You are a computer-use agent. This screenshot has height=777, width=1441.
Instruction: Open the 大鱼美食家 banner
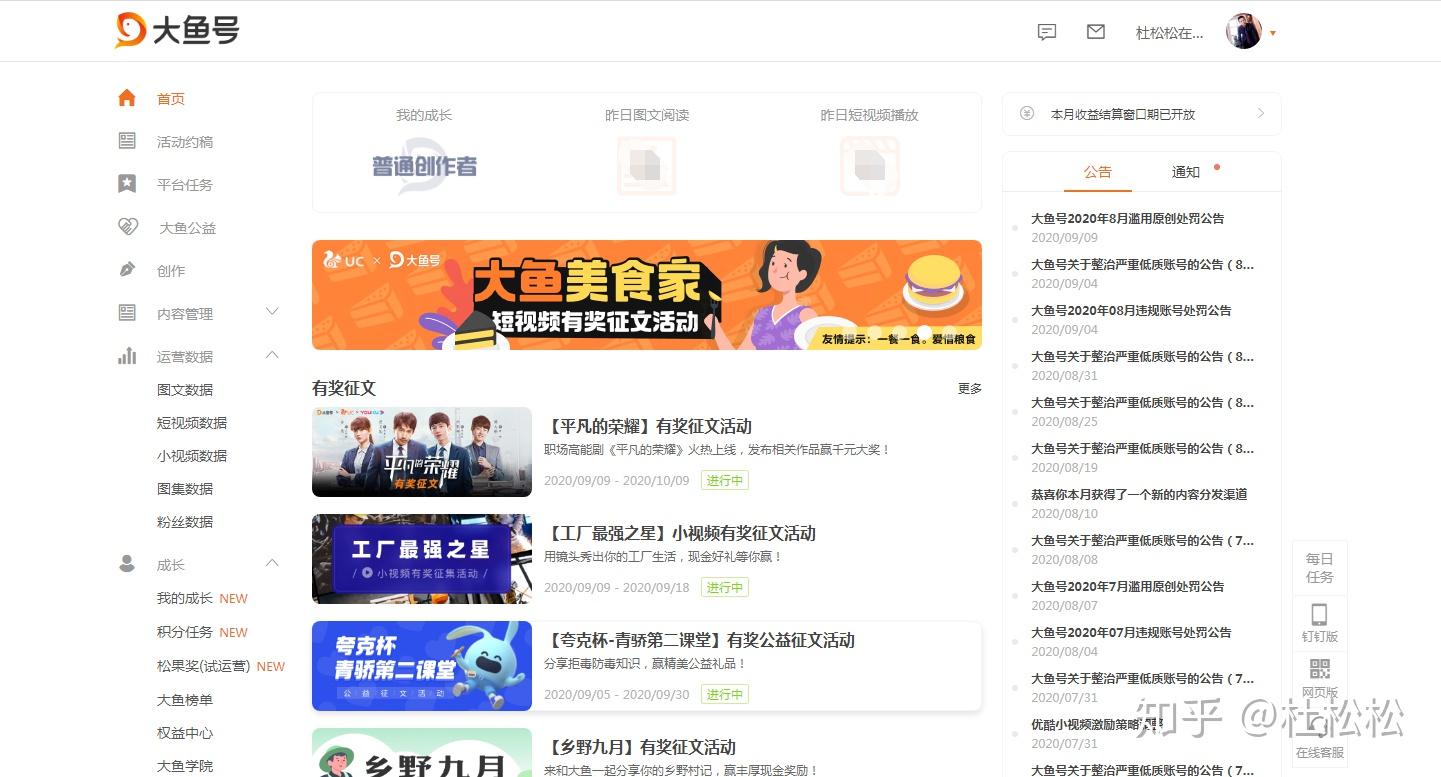point(647,295)
